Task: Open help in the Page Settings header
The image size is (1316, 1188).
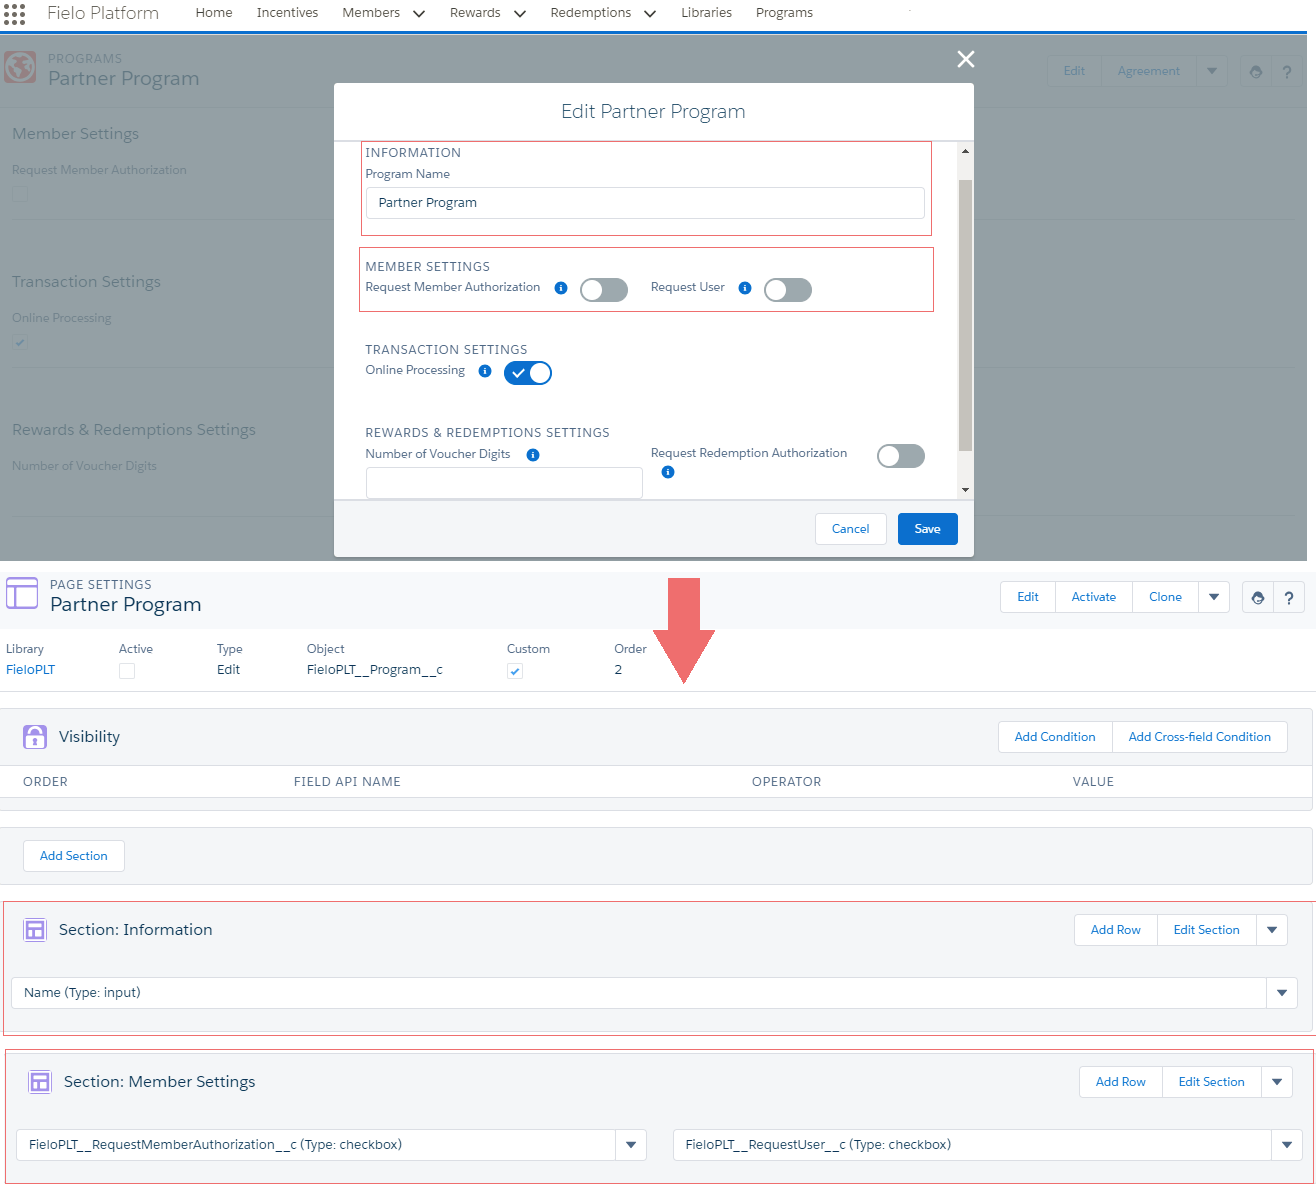Action: point(1289,597)
